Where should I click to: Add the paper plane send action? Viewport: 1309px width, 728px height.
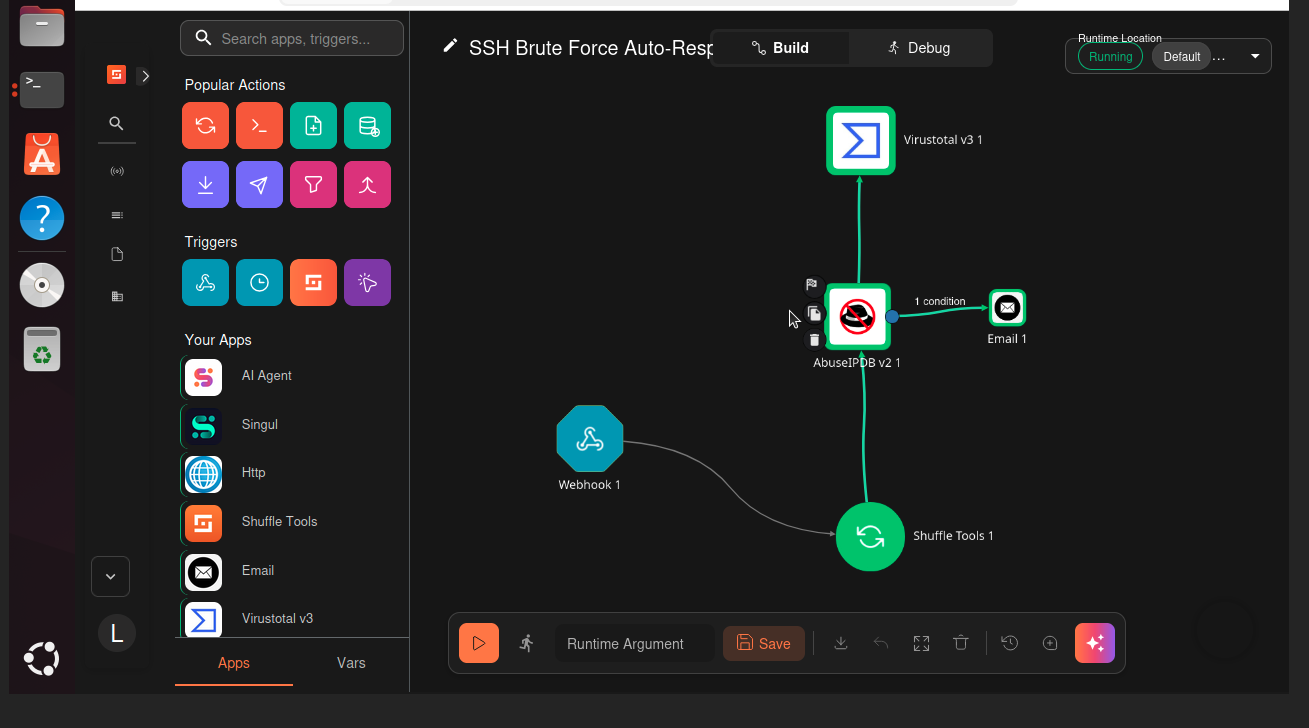[259, 185]
